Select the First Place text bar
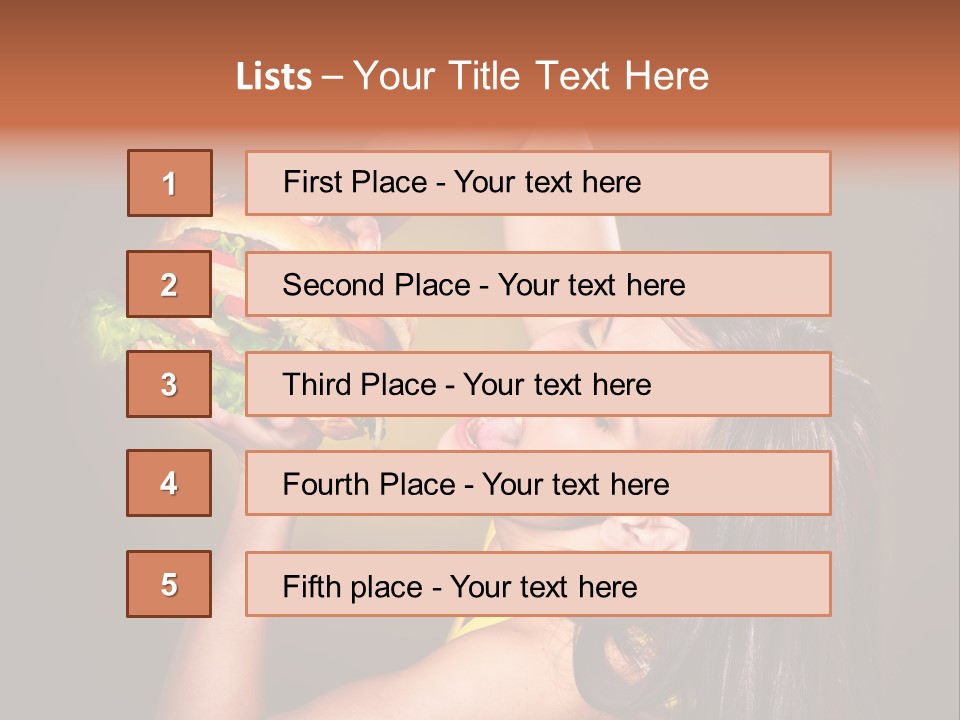Screen dimensions: 960x720 point(538,183)
